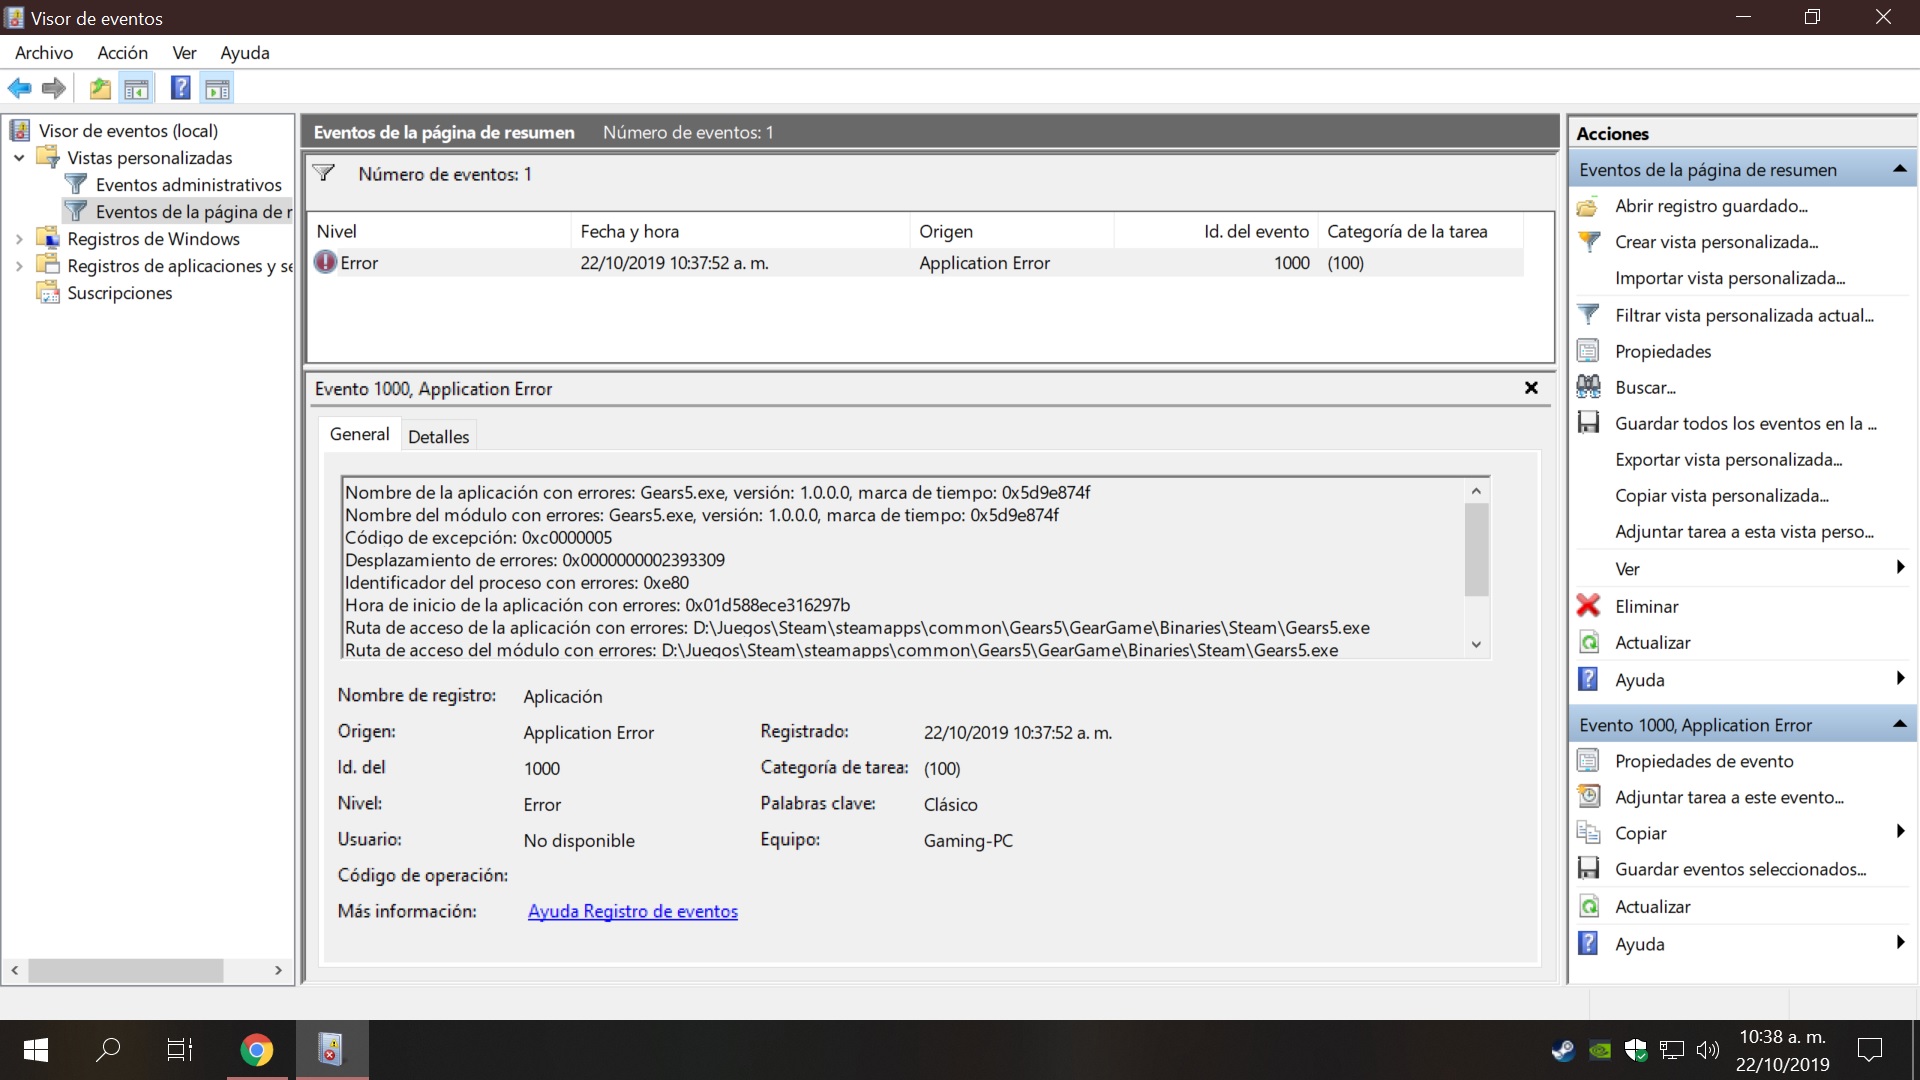The width and height of the screenshot is (1920, 1080).
Task: Click the filter funnel above event list
Action: (x=324, y=173)
